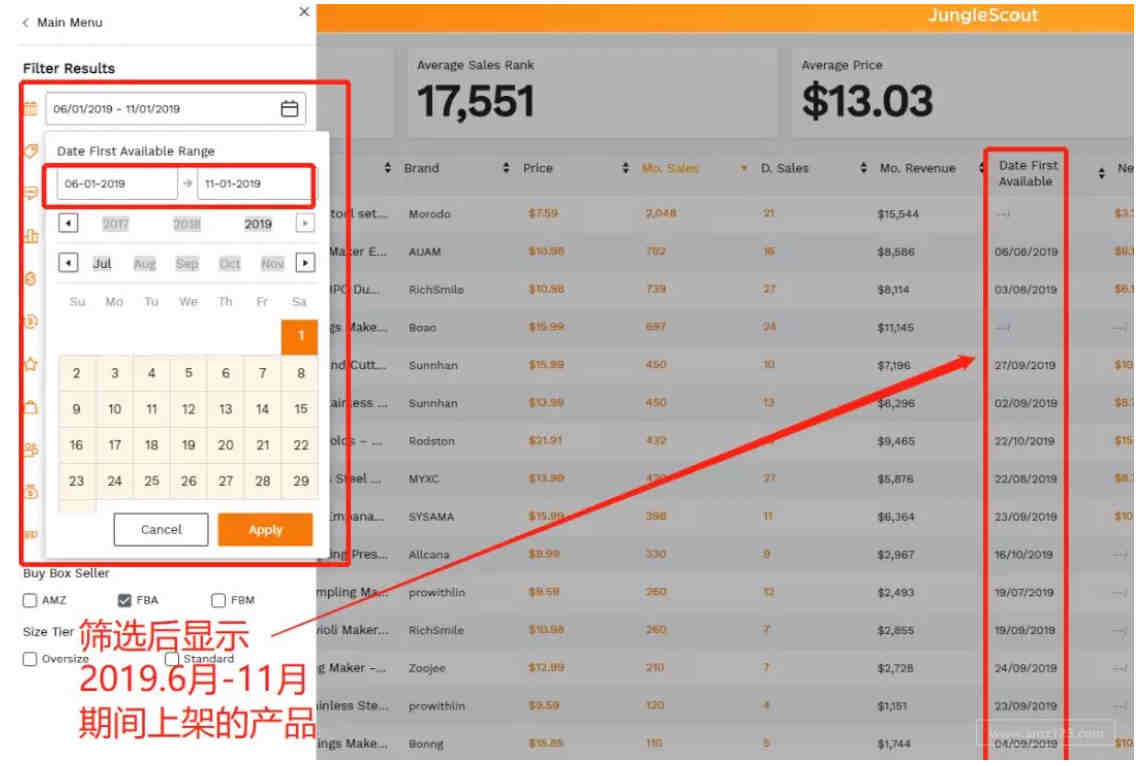Switch the calendar month to Aug
1136x766 pixels.
pyautogui.click(x=145, y=263)
